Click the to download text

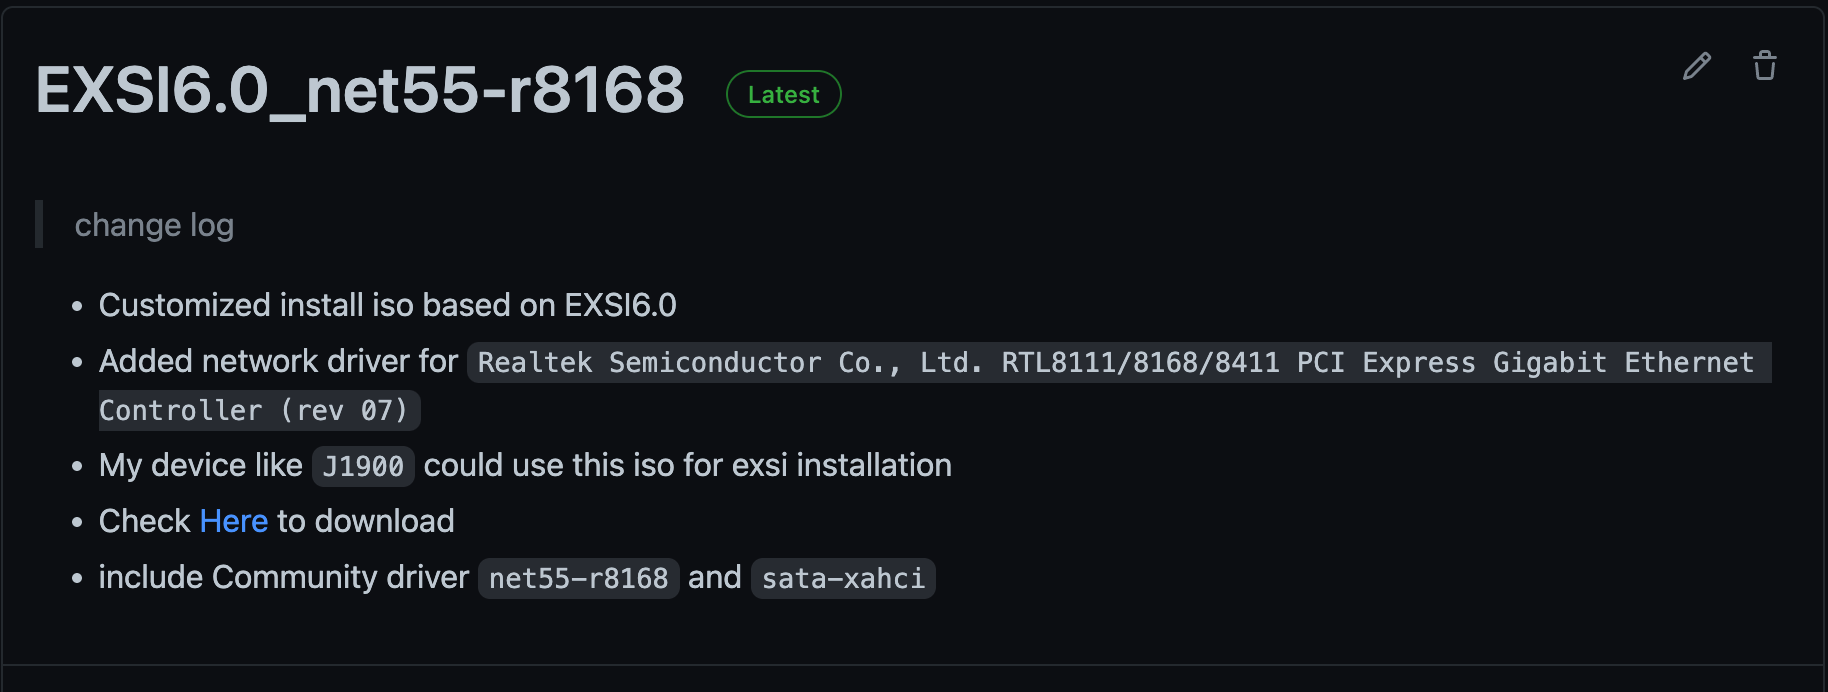click(x=365, y=521)
